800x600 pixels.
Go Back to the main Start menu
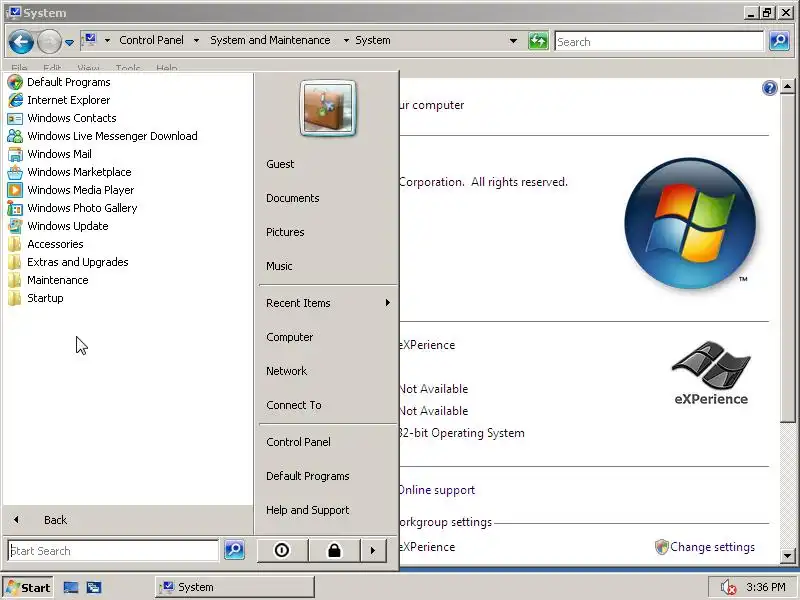coord(128,520)
